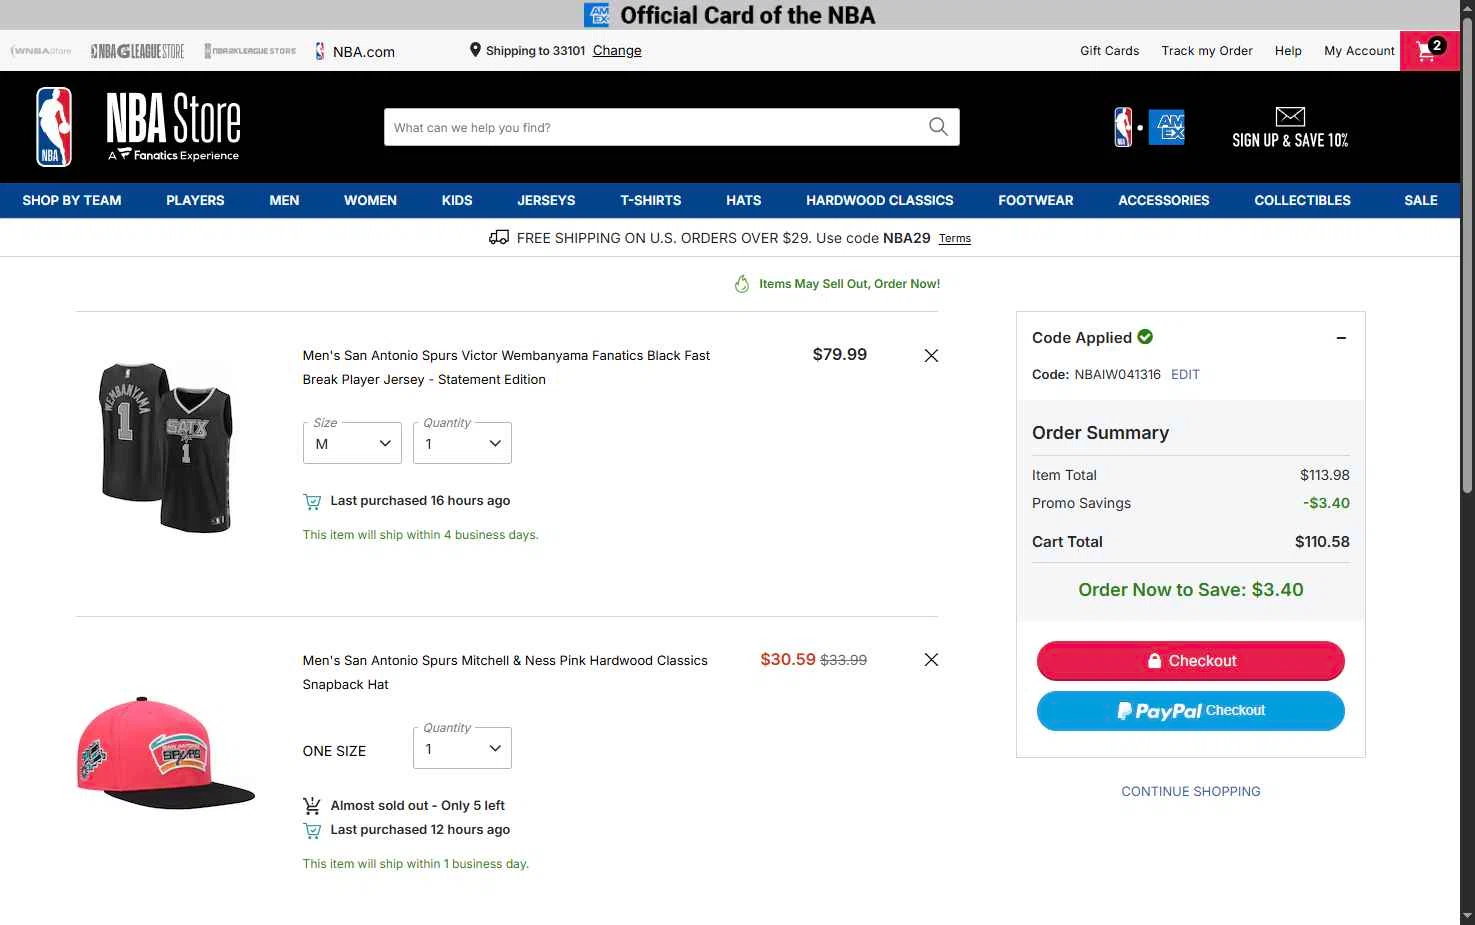Click Continue Shopping link
Viewport: 1475px width, 925px height.
[x=1190, y=791]
